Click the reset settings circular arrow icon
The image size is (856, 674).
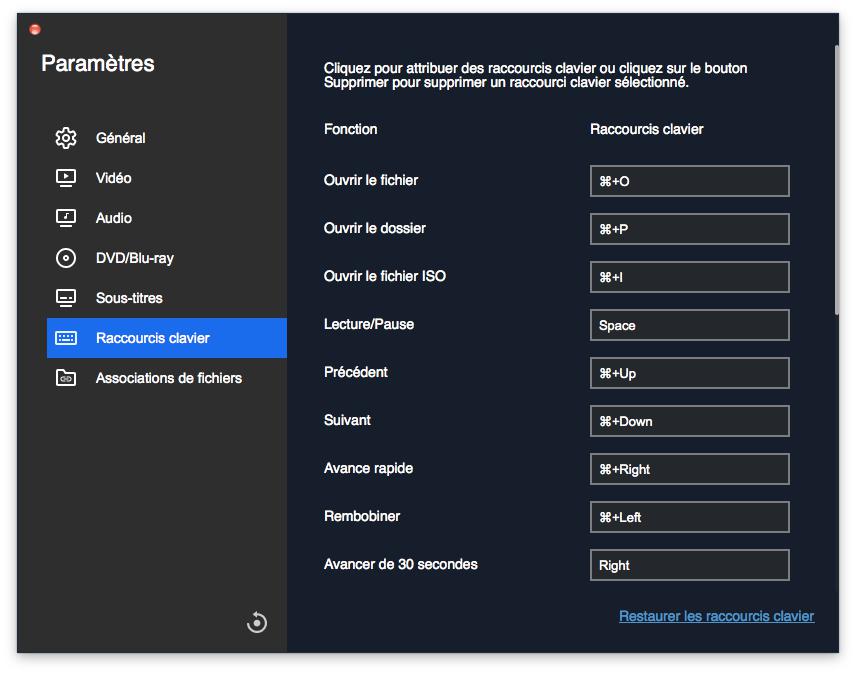click(x=257, y=623)
